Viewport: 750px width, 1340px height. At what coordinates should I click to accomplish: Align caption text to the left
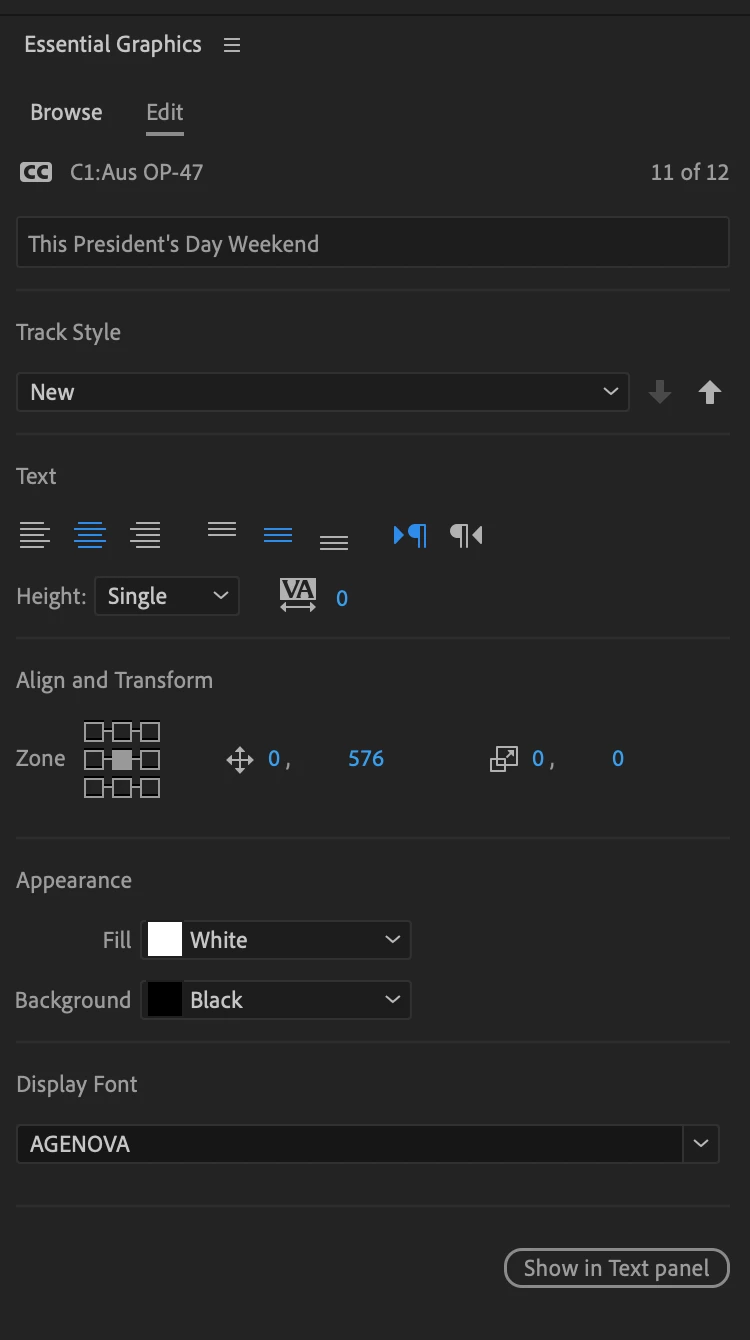(x=35, y=535)
